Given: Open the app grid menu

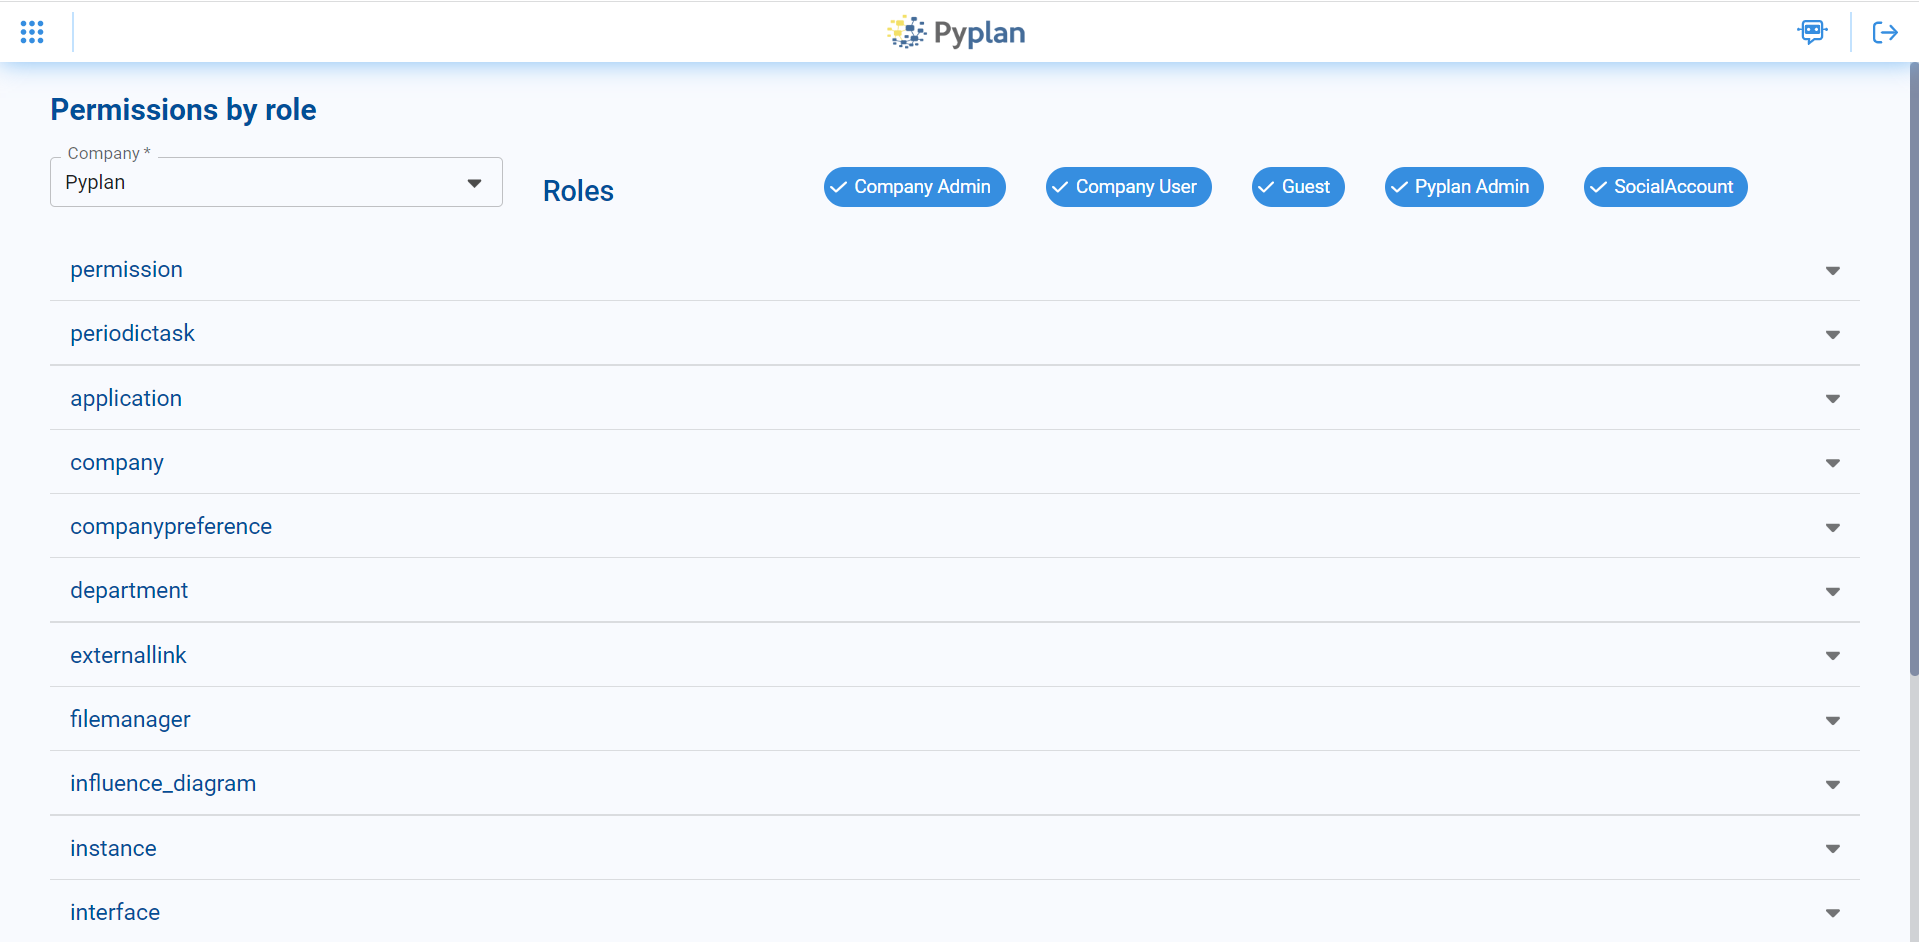Looking at the screenshot, I should (32, 31).
